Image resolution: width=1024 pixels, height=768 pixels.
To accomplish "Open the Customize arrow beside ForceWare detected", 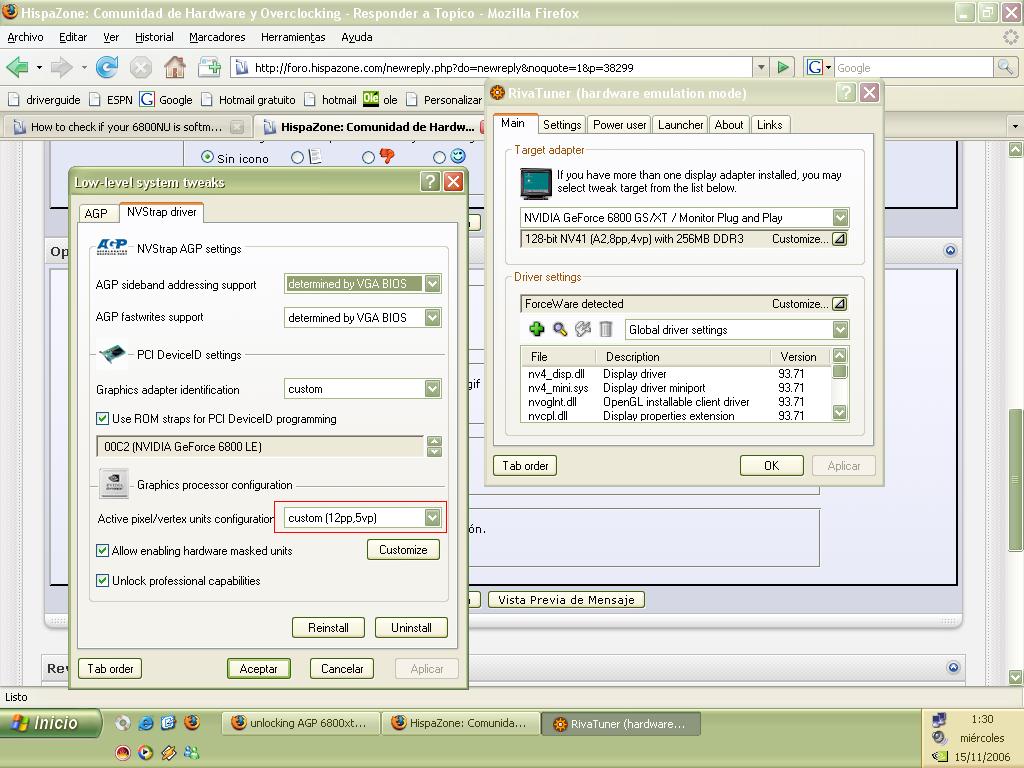I will coord(839,304).
